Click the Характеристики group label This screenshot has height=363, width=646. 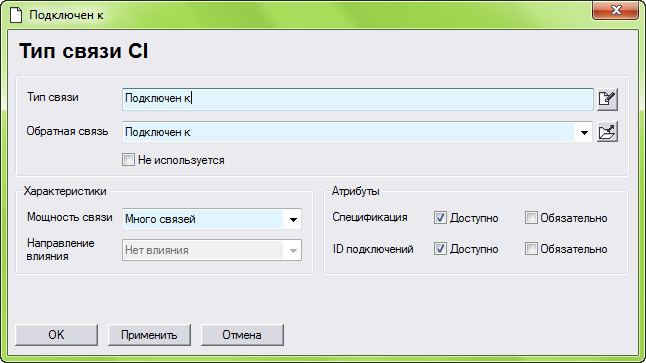(x=65, y=191)
